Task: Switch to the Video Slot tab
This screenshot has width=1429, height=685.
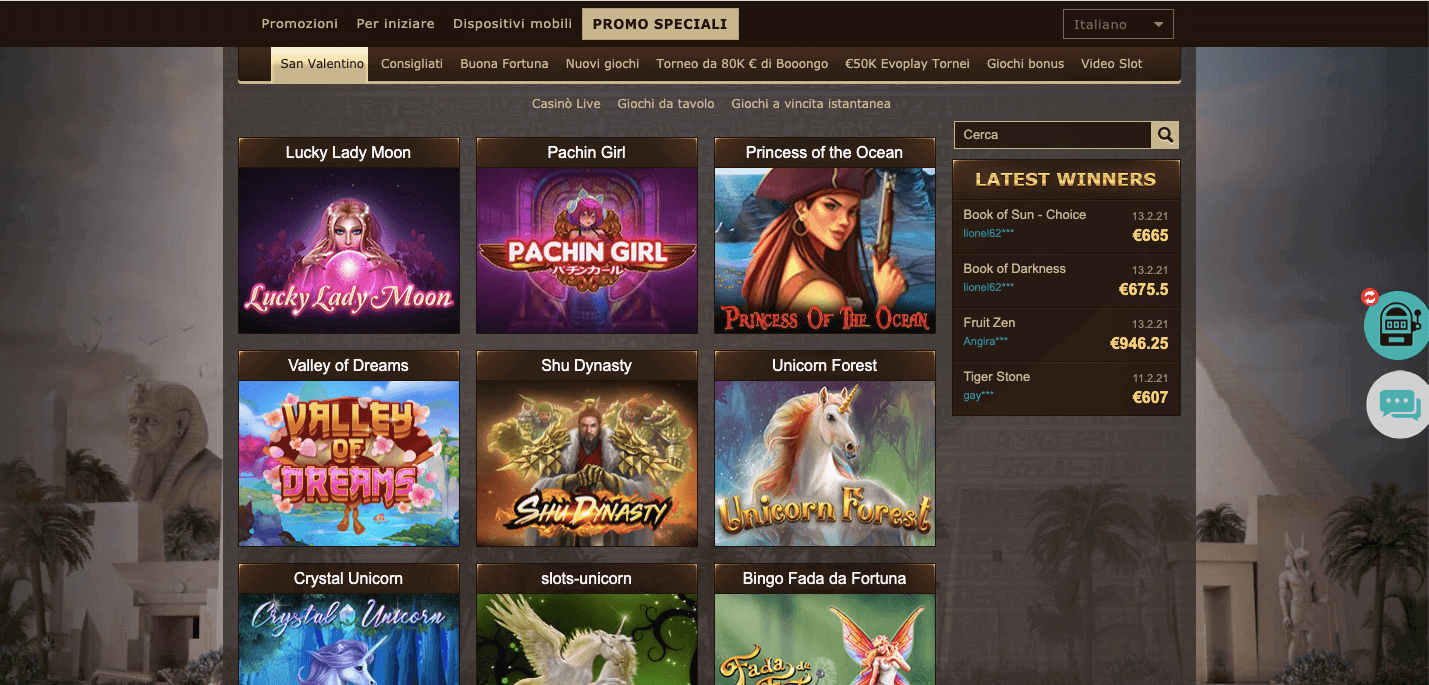Action: (x=1111, y=63)
